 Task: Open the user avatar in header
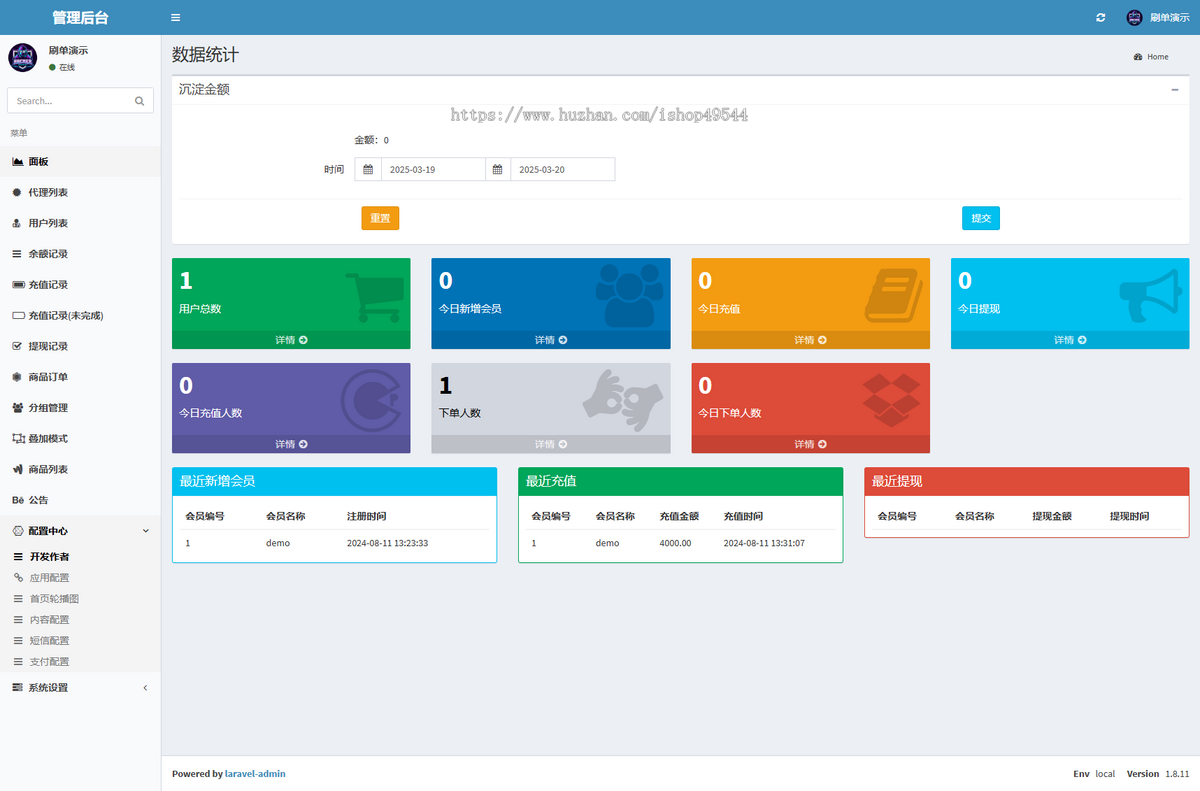[x=1134, y=17]
